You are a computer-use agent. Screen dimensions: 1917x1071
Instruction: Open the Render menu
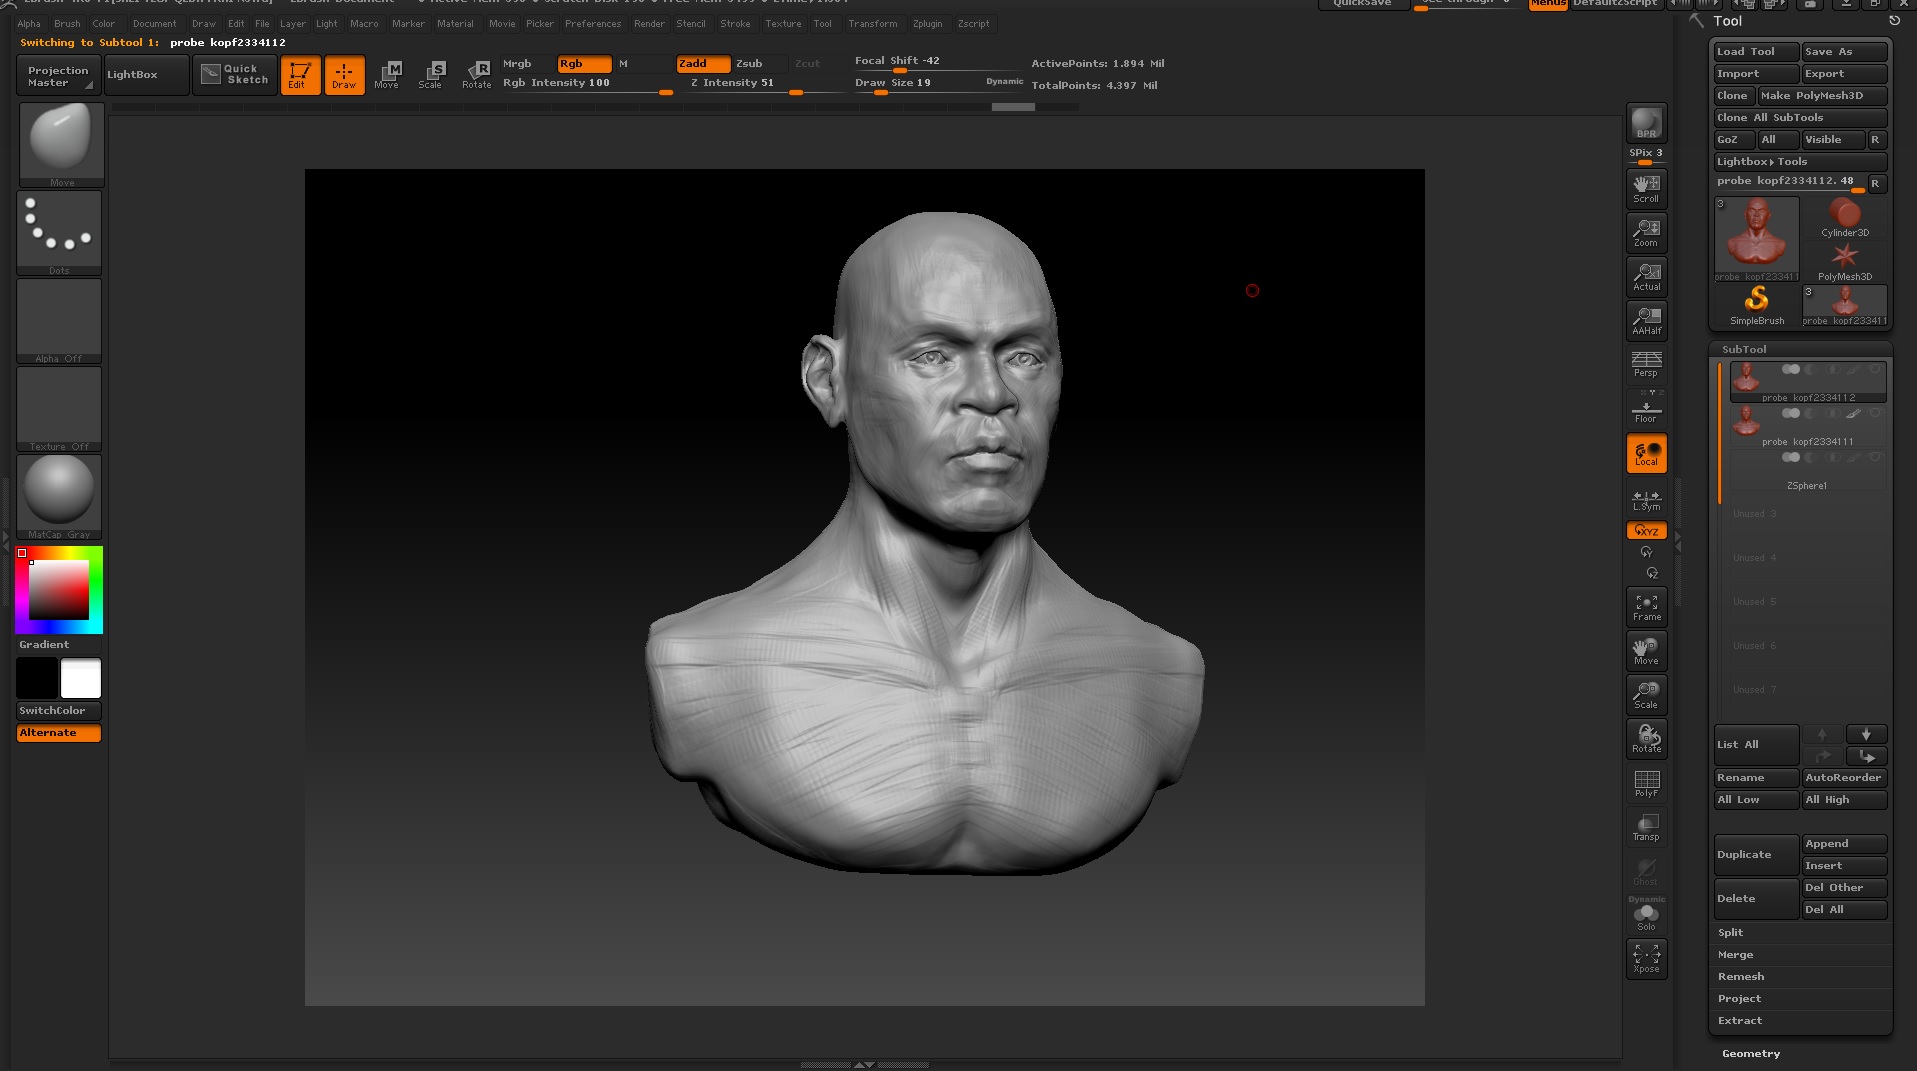pyautogui.click(x=649, y=23)
